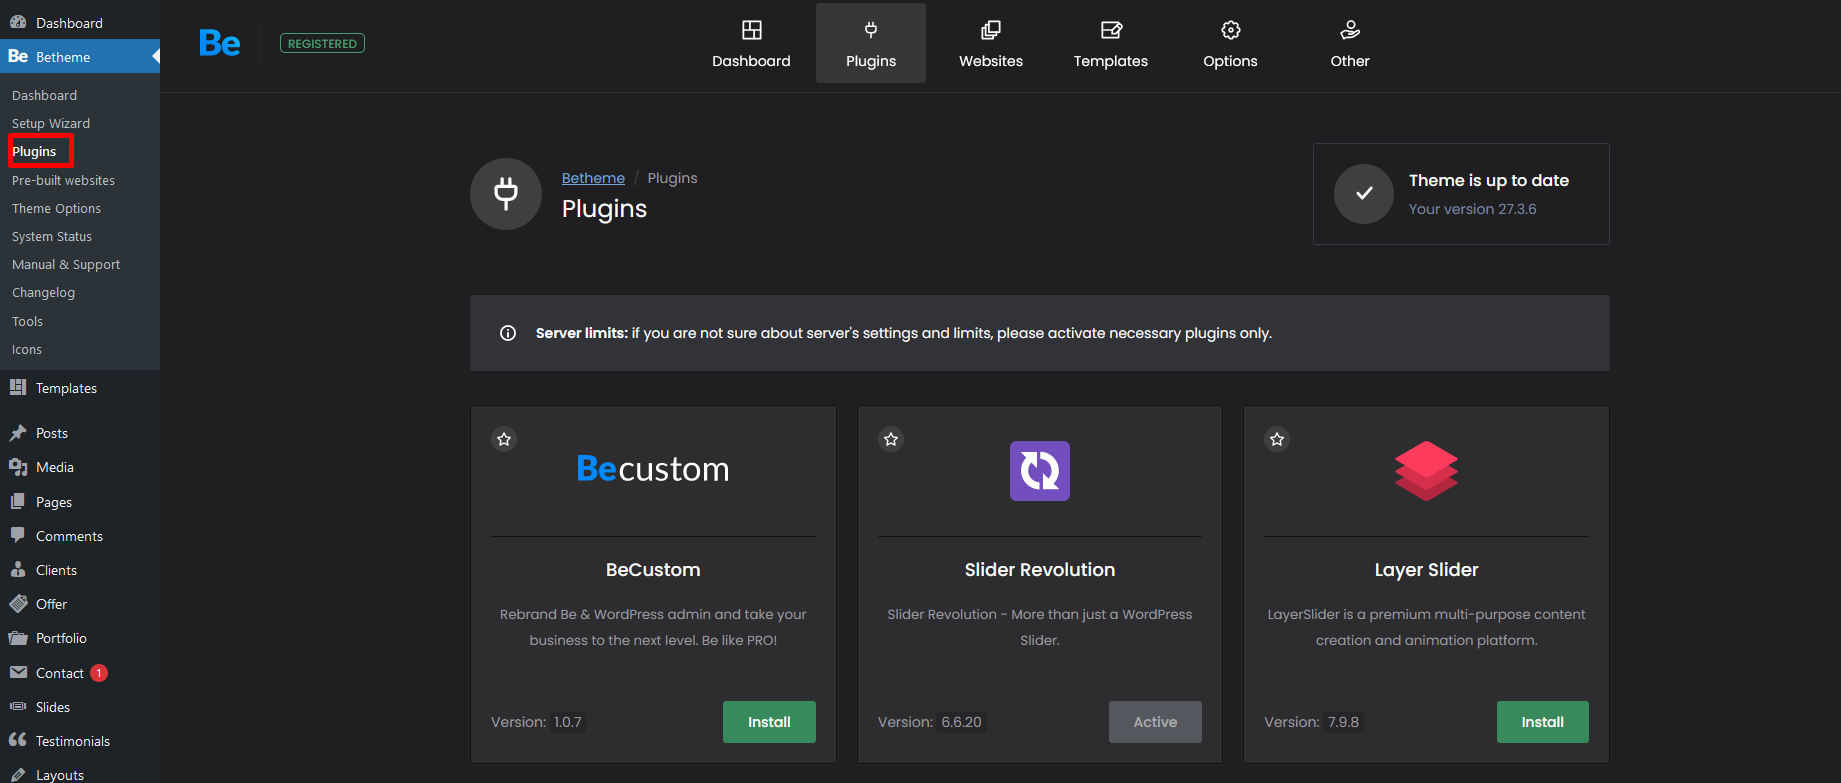Image resolution: width=1841 pixels, height=783 pixels.
Task: Open Betheme Dashboard submenu item
Action: click(x=44, y=95)
